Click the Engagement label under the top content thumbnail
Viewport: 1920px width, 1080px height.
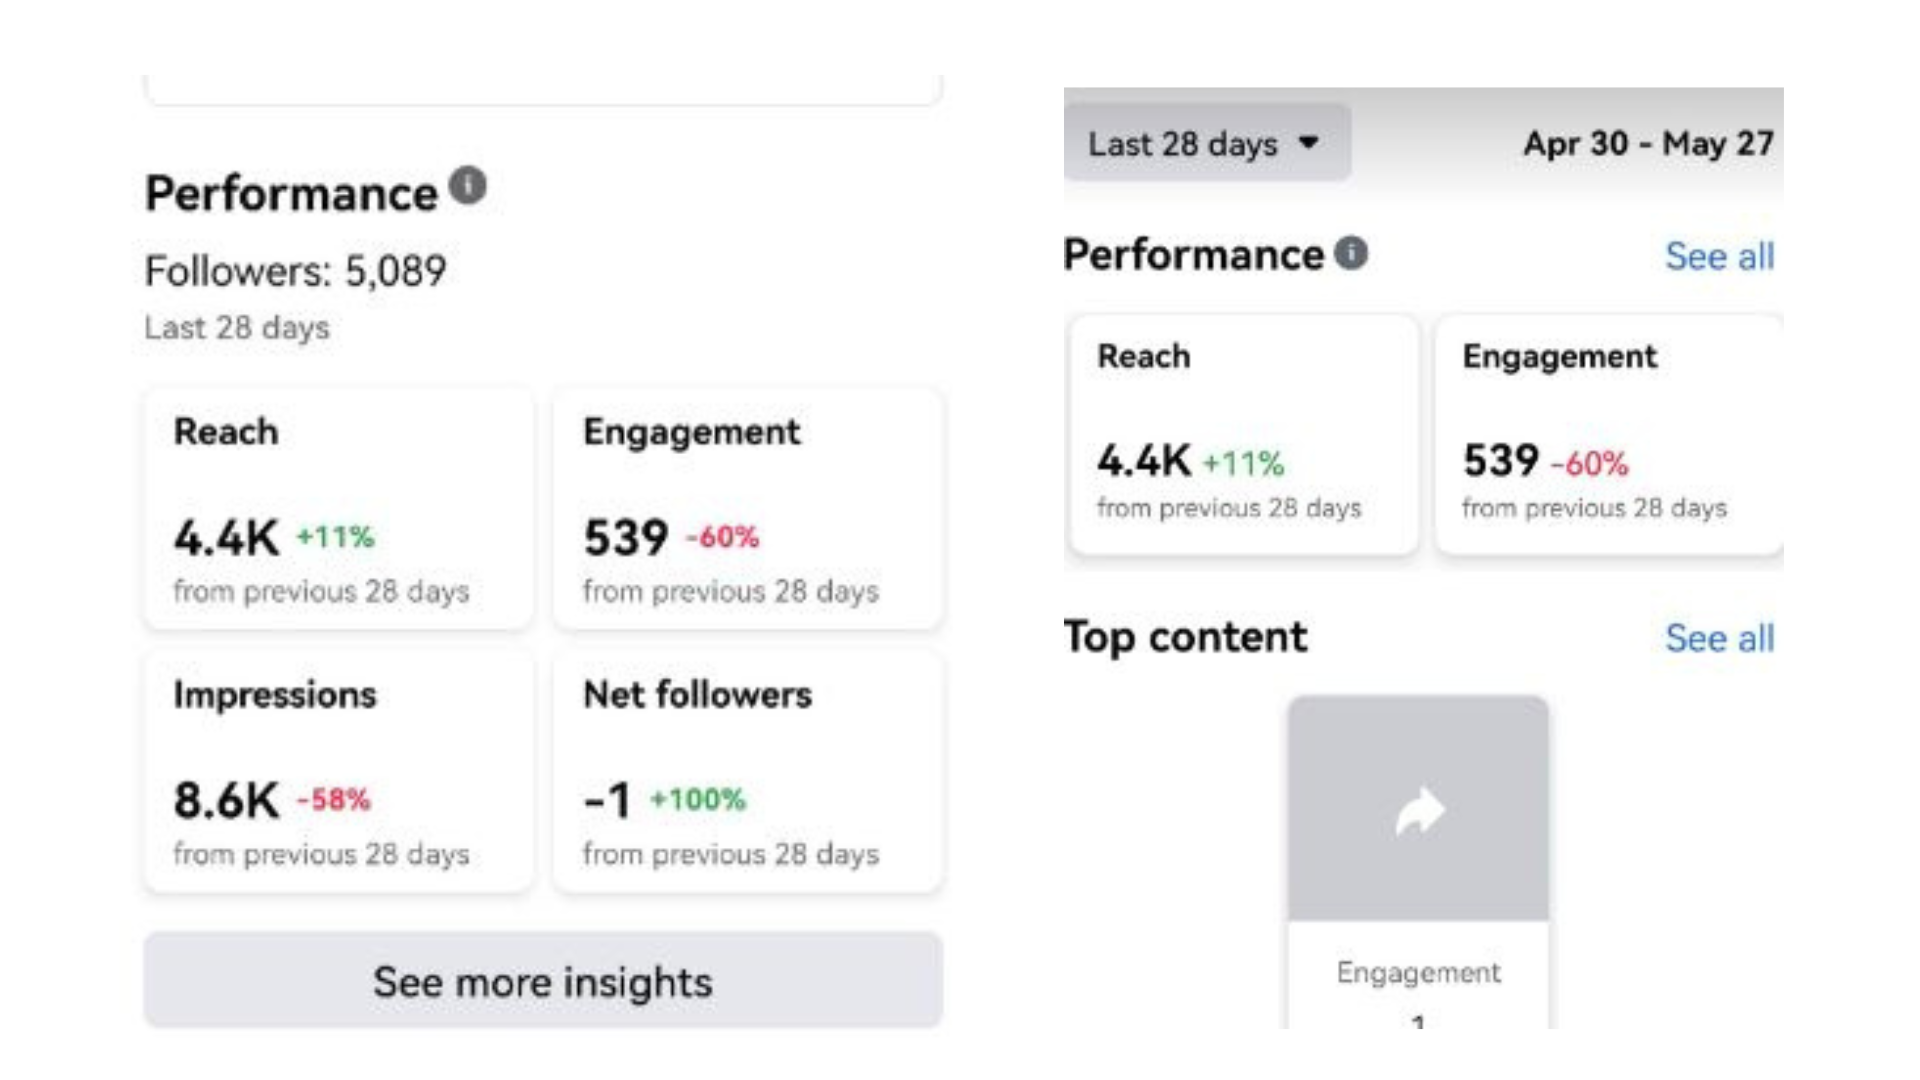click(x=1418, y=972)
